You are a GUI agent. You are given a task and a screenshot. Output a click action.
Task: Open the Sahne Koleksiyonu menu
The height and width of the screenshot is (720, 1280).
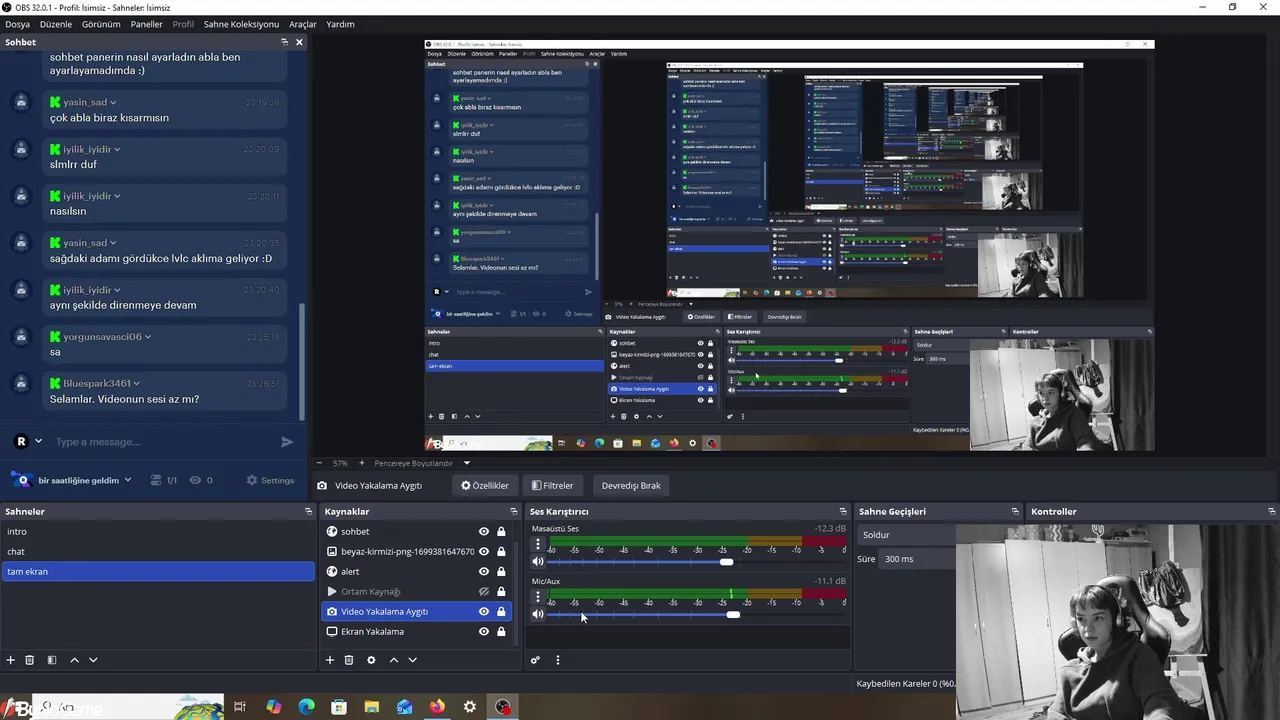point(241,24)
